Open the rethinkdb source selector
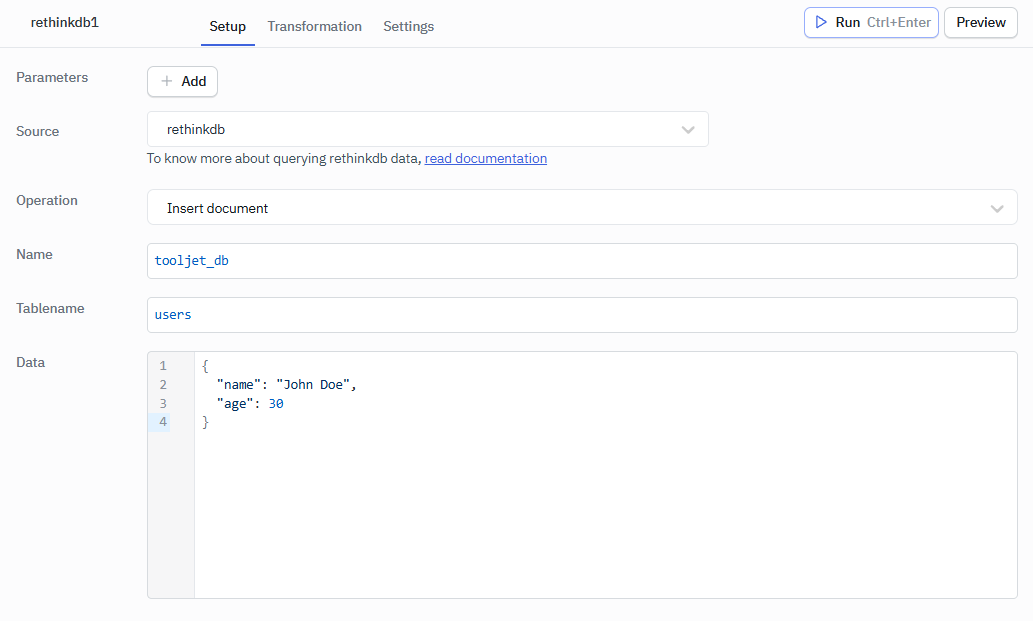The image size is (1033, 621). [428, 129]
